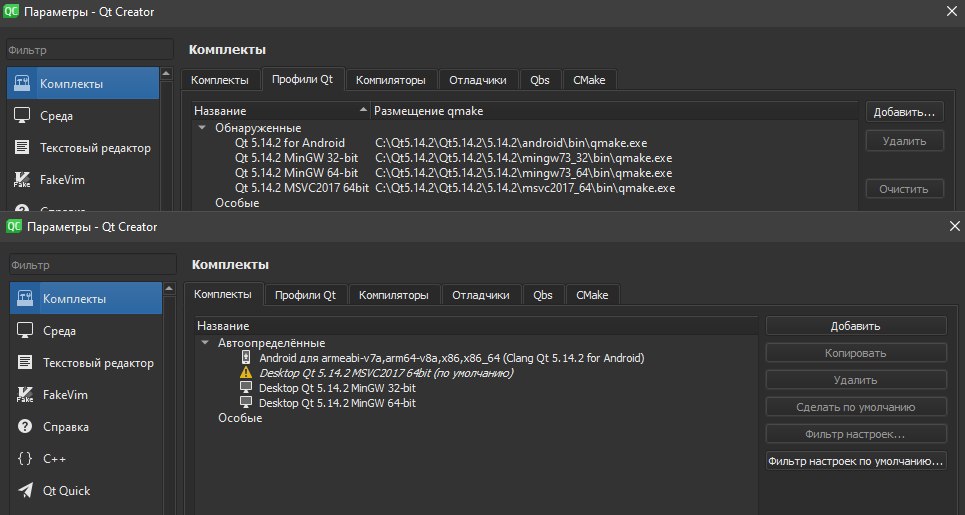Click Добавить... button in upper window
This screenshot has width=965, height=515.
tap(905, 111)
